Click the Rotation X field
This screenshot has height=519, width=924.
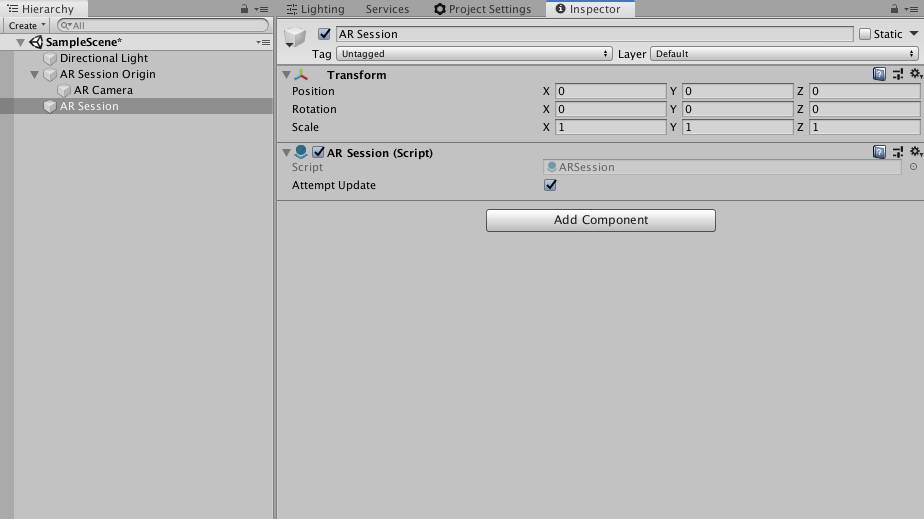[x=610, y=109]
